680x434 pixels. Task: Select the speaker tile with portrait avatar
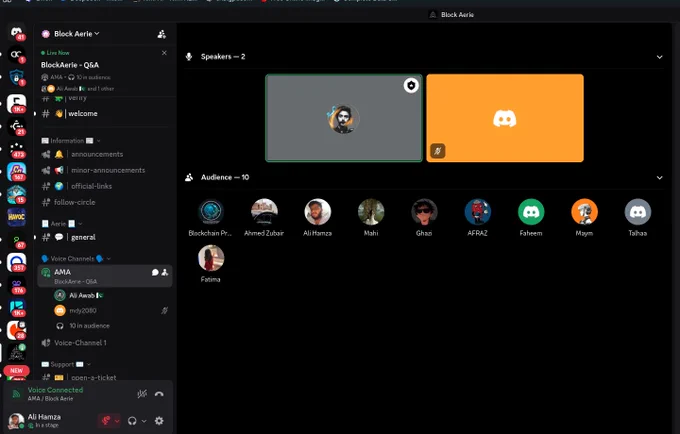[344, 118]
